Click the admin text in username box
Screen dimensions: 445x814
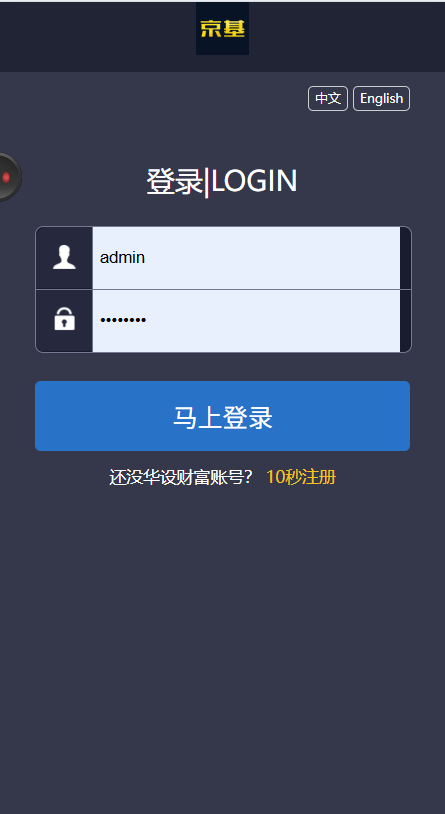tap(123, 257)
